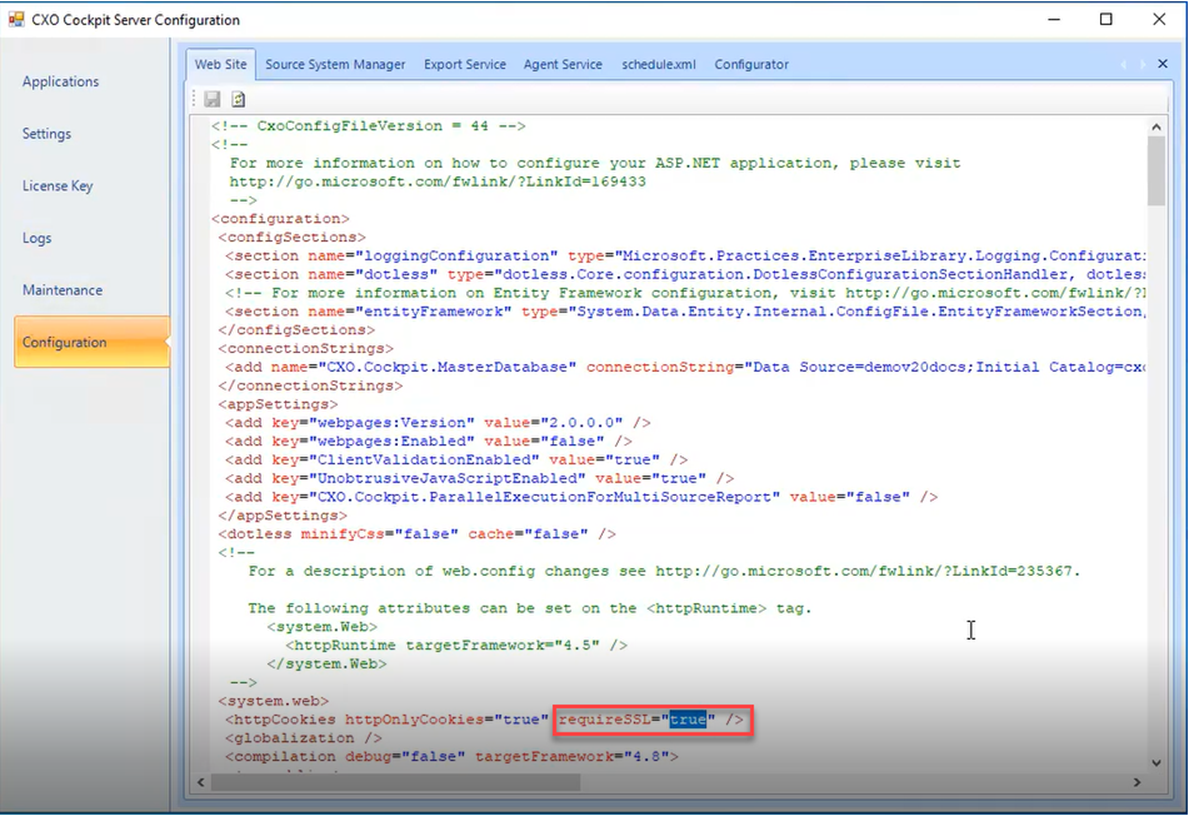Select the schedule.xml tab
The image size is (1189, 816).
[658, 64]
